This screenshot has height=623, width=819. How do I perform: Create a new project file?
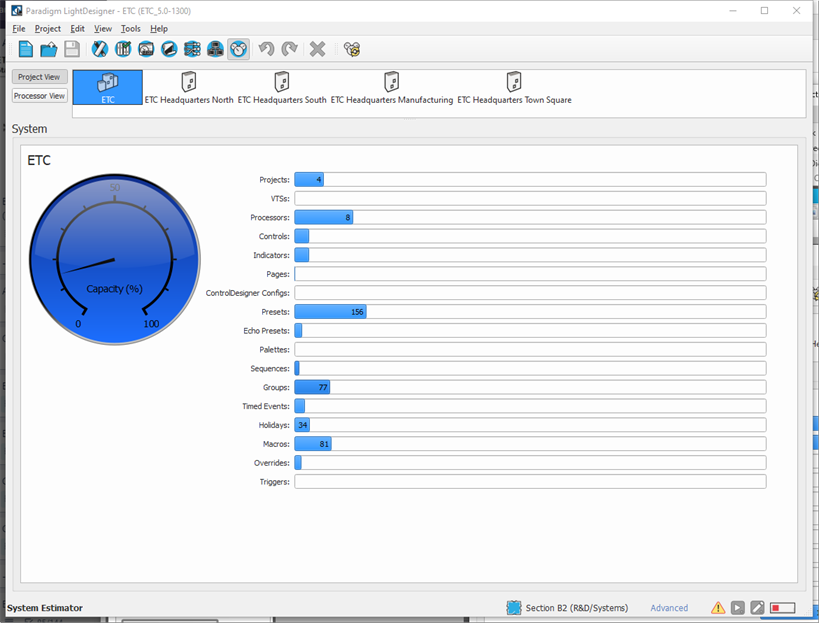coord(24,48)
